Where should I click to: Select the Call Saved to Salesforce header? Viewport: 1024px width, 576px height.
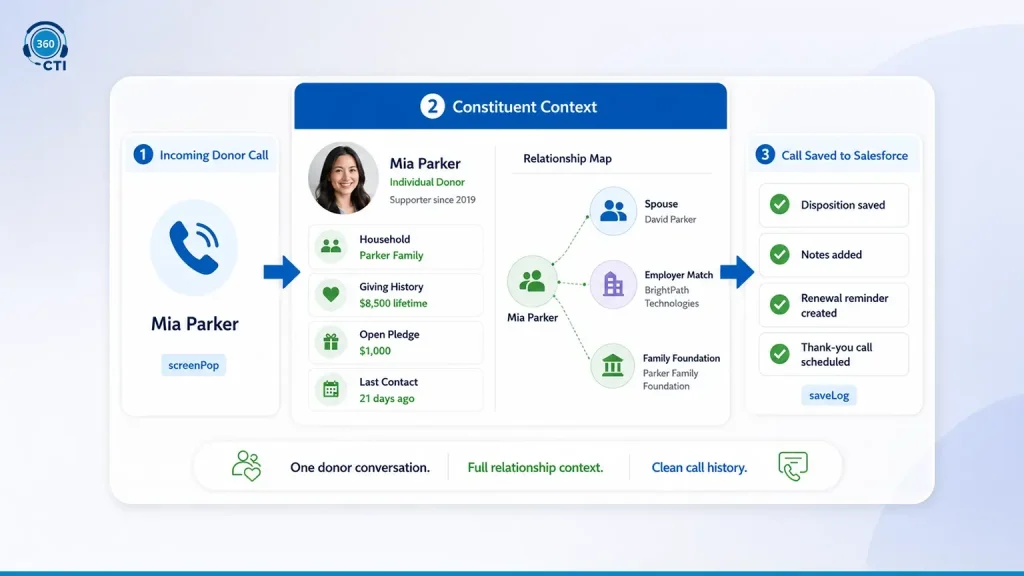pos(834,155)
